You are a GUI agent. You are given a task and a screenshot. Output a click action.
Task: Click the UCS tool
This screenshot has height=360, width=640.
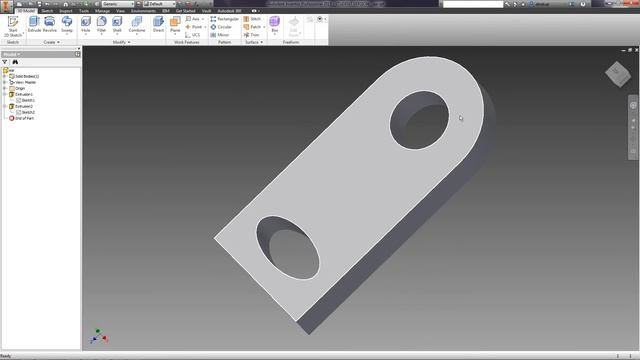(193, 35)
